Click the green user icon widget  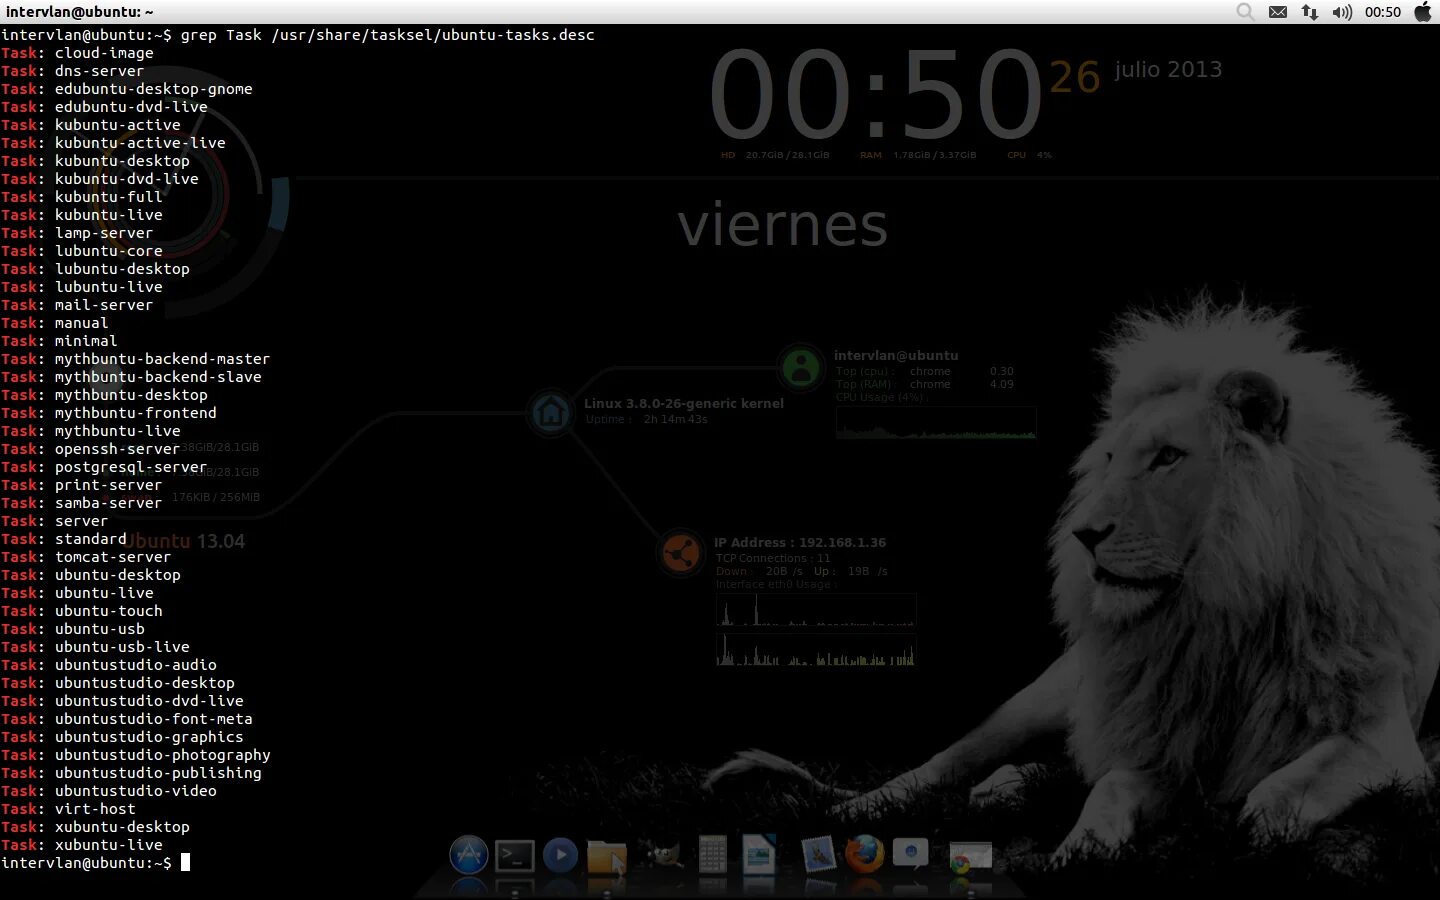(800, 367)
